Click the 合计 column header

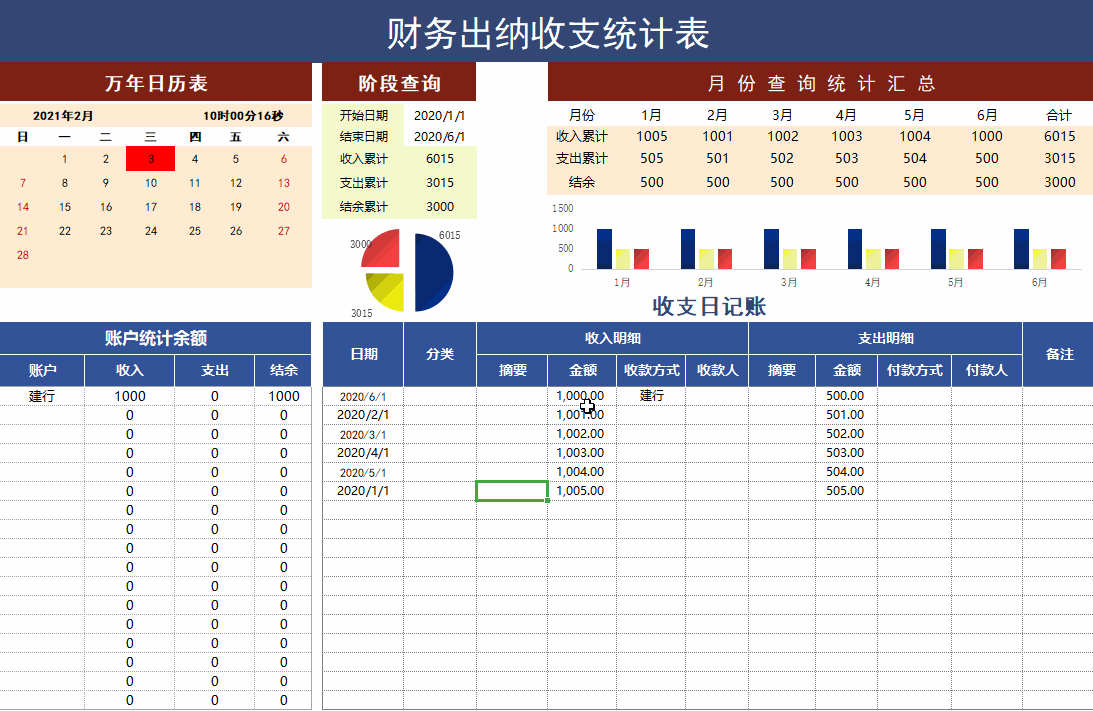(x=1058, y=115)
